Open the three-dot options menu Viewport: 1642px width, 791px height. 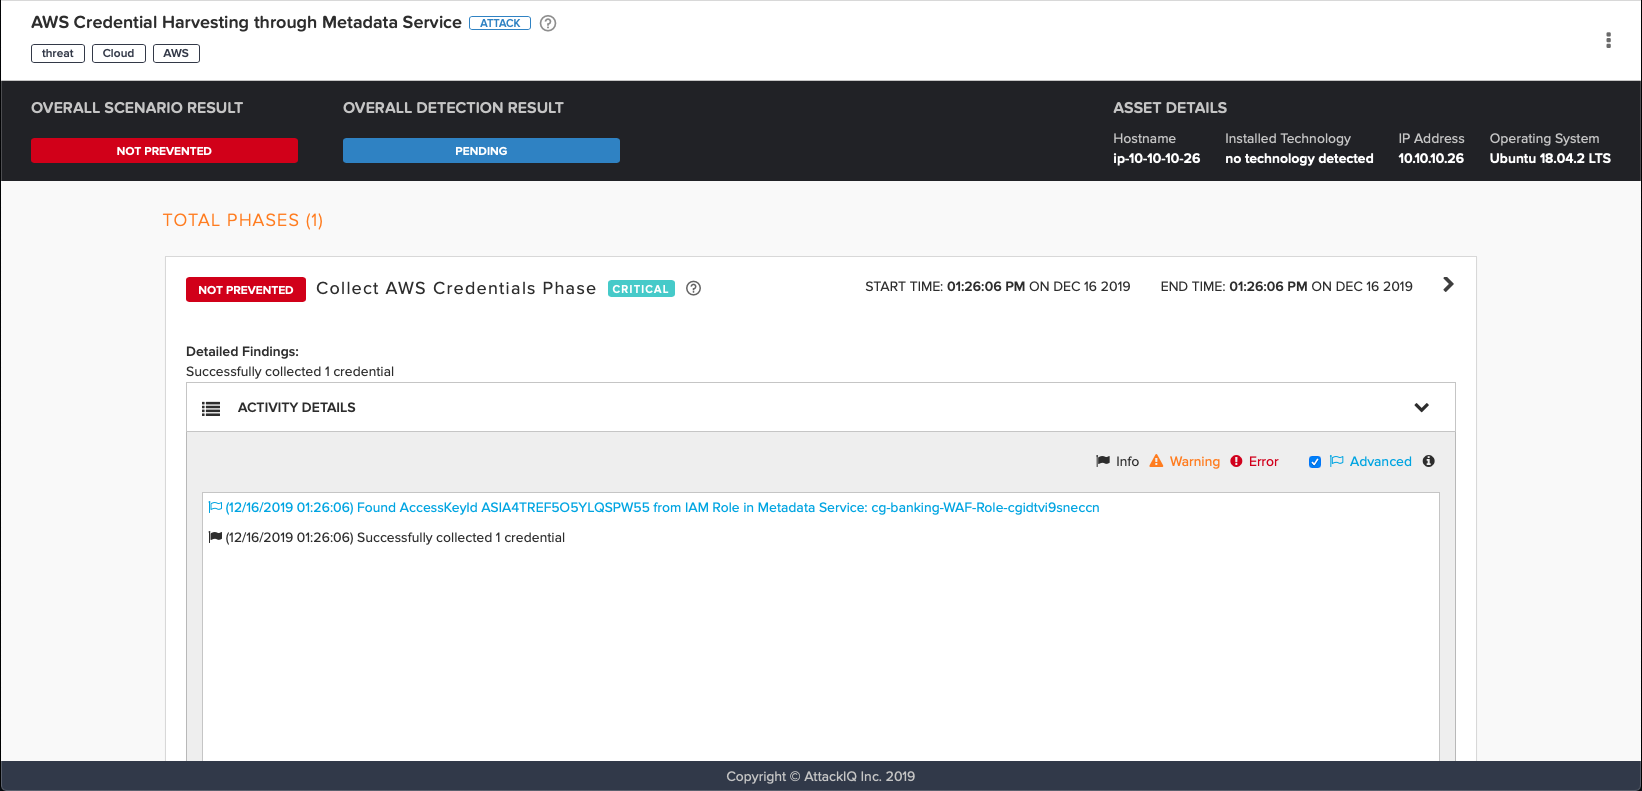tap(1608, 40)
